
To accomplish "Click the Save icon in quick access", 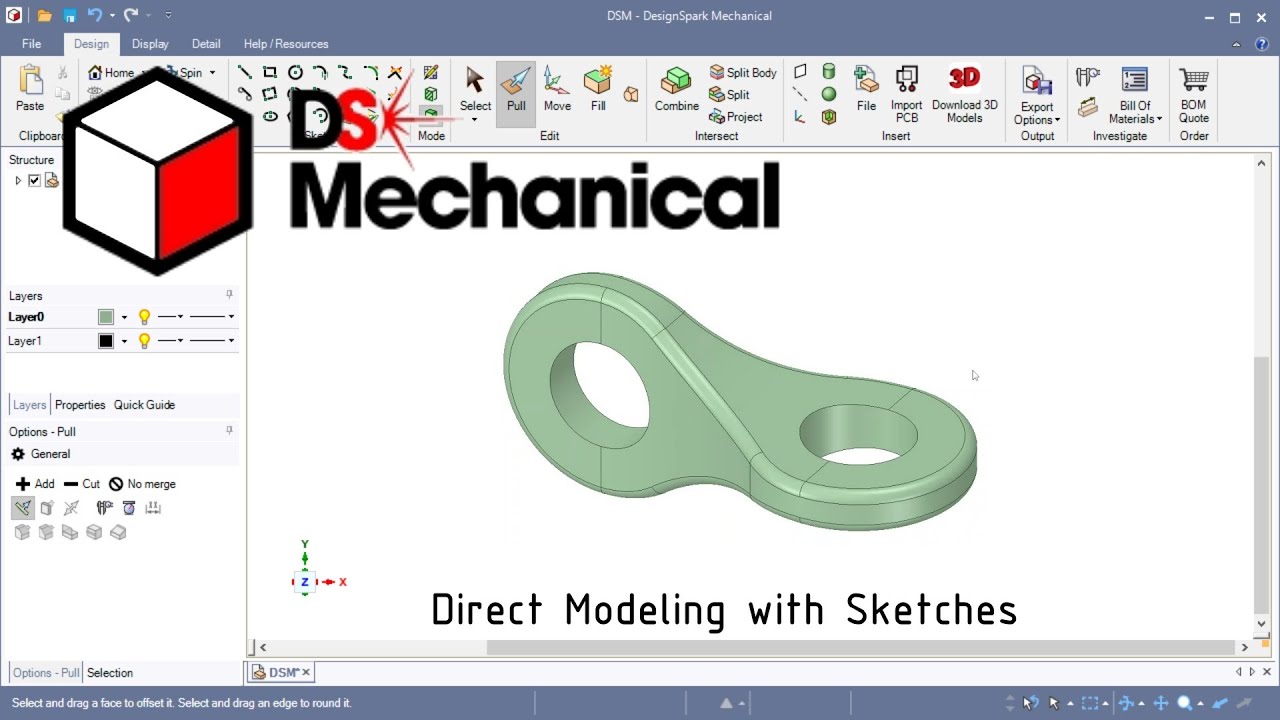I will coord(69,16).
